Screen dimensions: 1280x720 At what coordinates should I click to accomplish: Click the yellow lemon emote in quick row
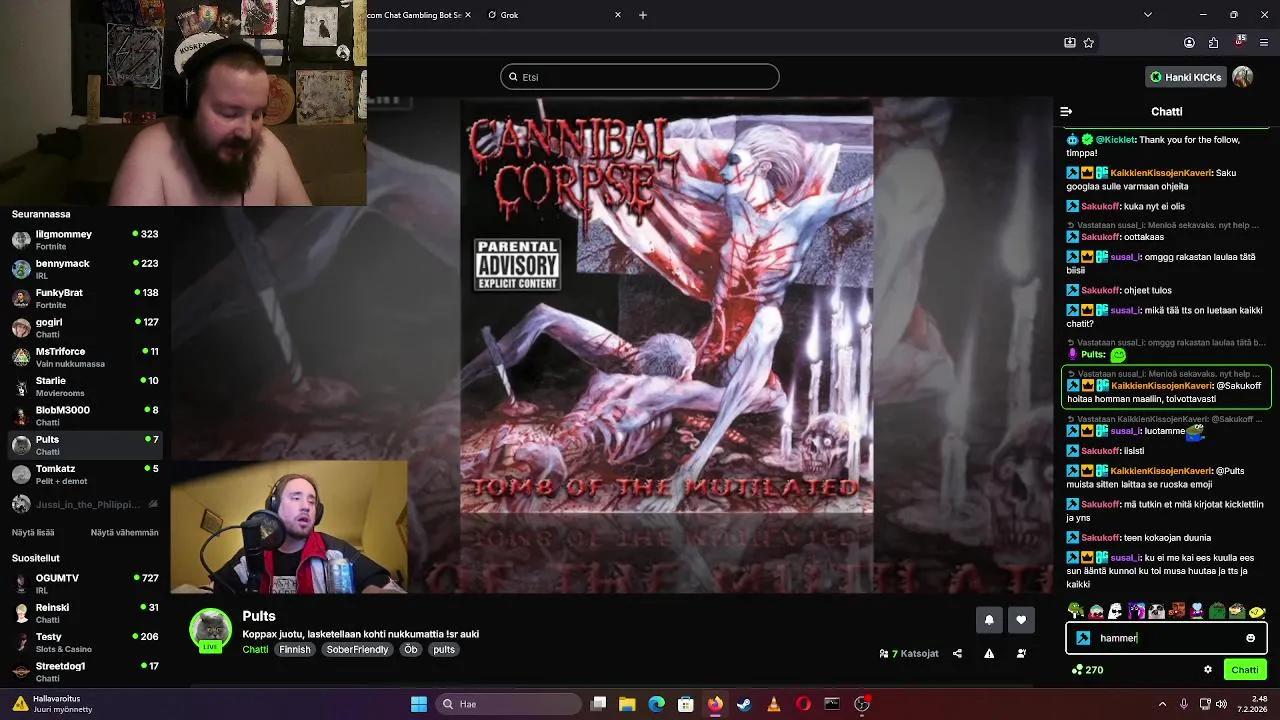(1256, 611)
